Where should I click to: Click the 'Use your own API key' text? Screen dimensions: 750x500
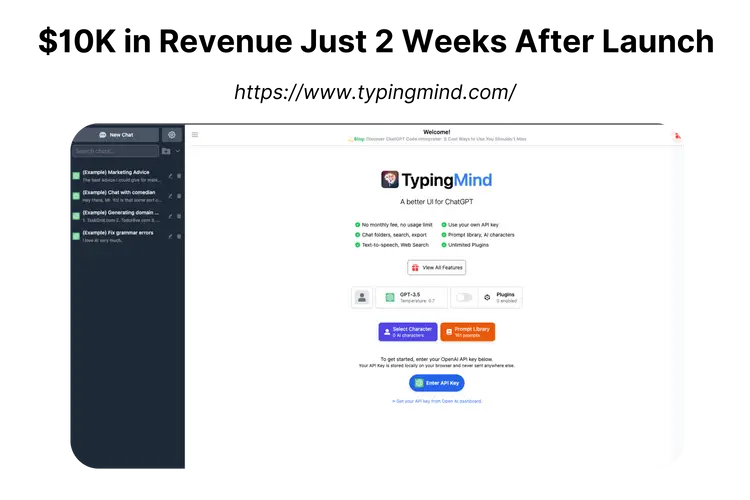pos(473,225)
